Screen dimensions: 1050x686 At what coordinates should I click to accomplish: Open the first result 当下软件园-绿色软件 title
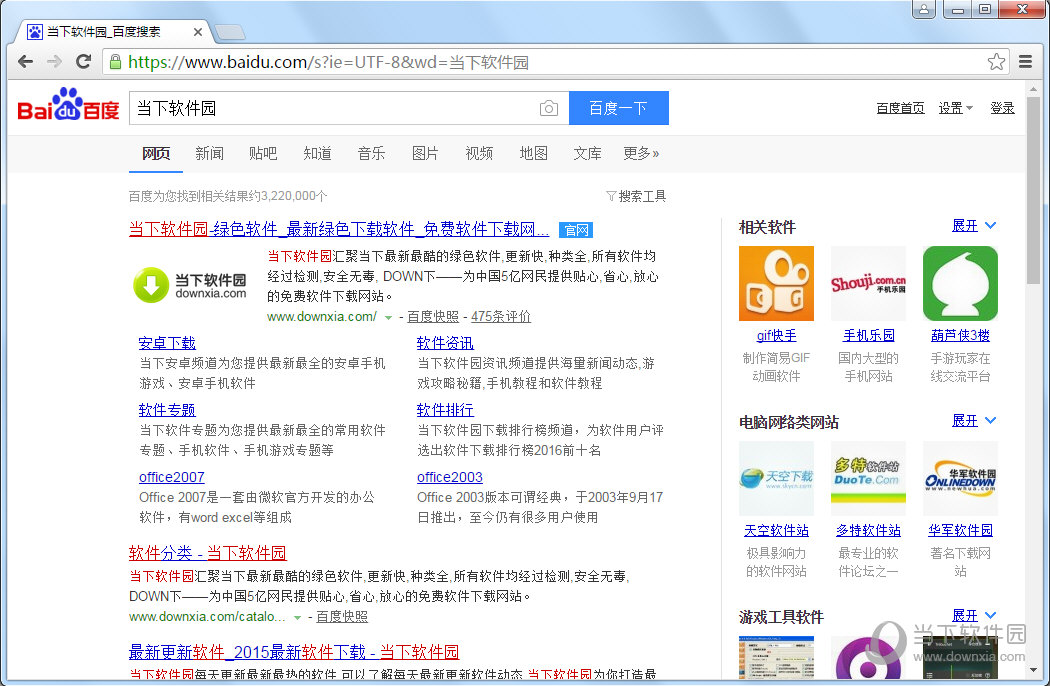pyautogui.click(x=339, y=229)
